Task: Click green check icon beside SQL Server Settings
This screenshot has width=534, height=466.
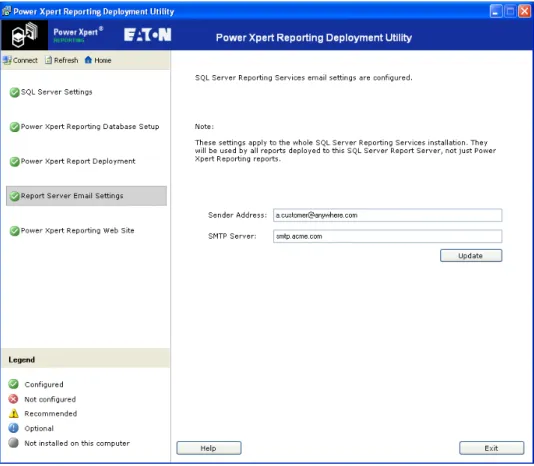Action: pyautogui.click(x=15, y=92)
